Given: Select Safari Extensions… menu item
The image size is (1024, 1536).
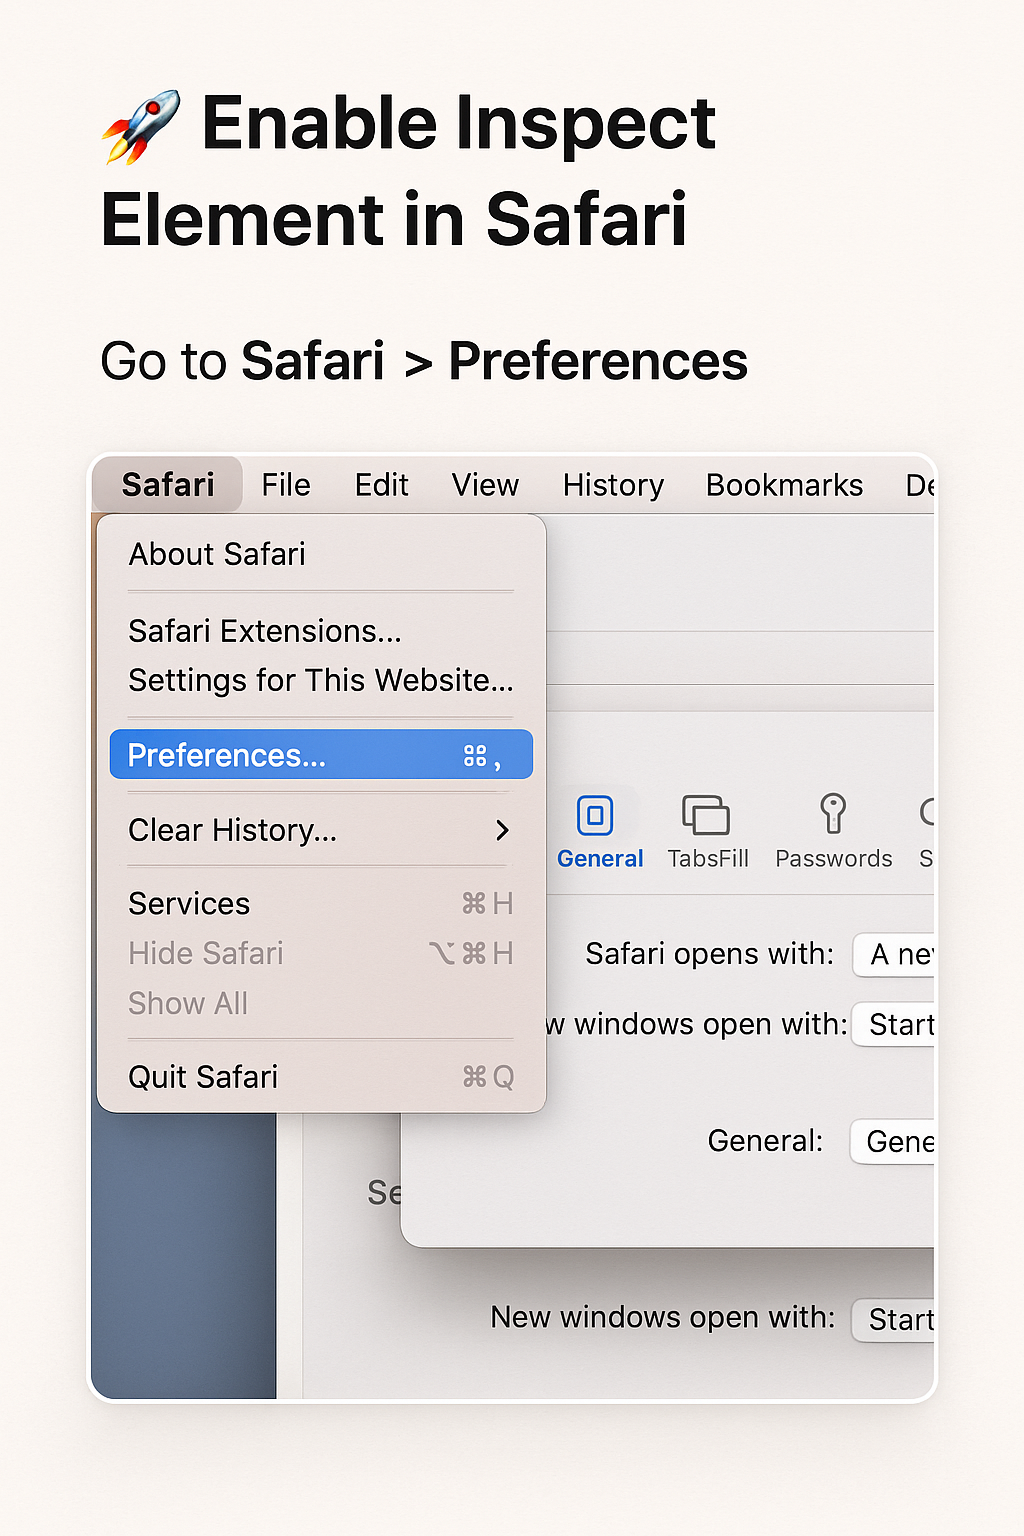Looking at the screenshot, I should [321, 631].
